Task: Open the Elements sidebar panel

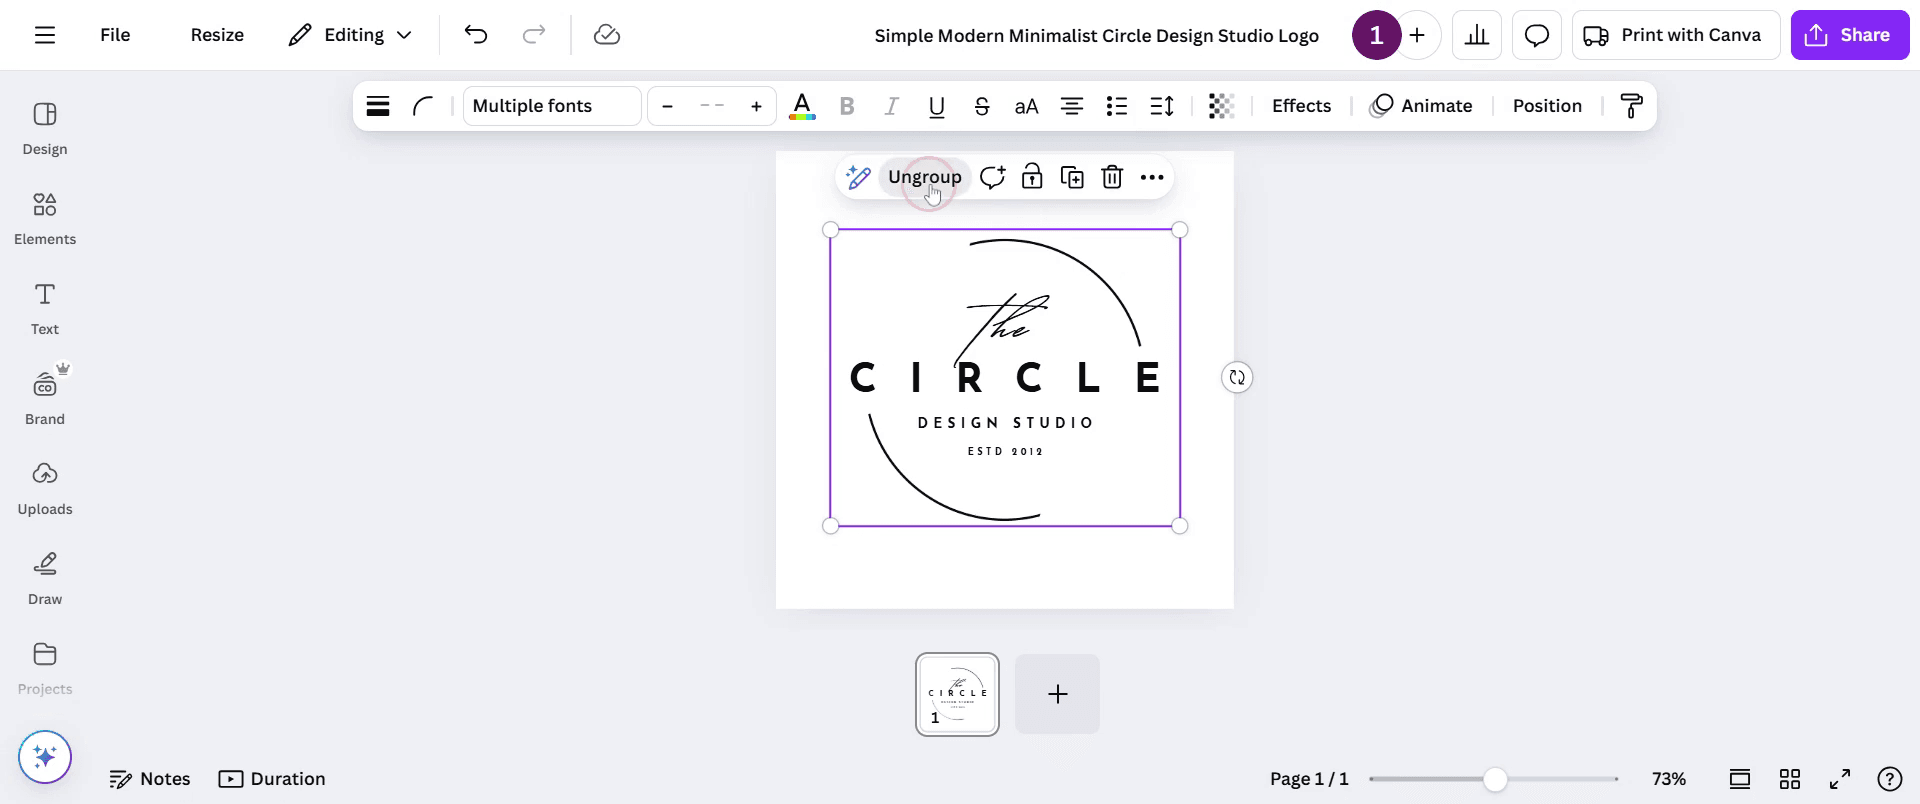Action: (45, 219)
